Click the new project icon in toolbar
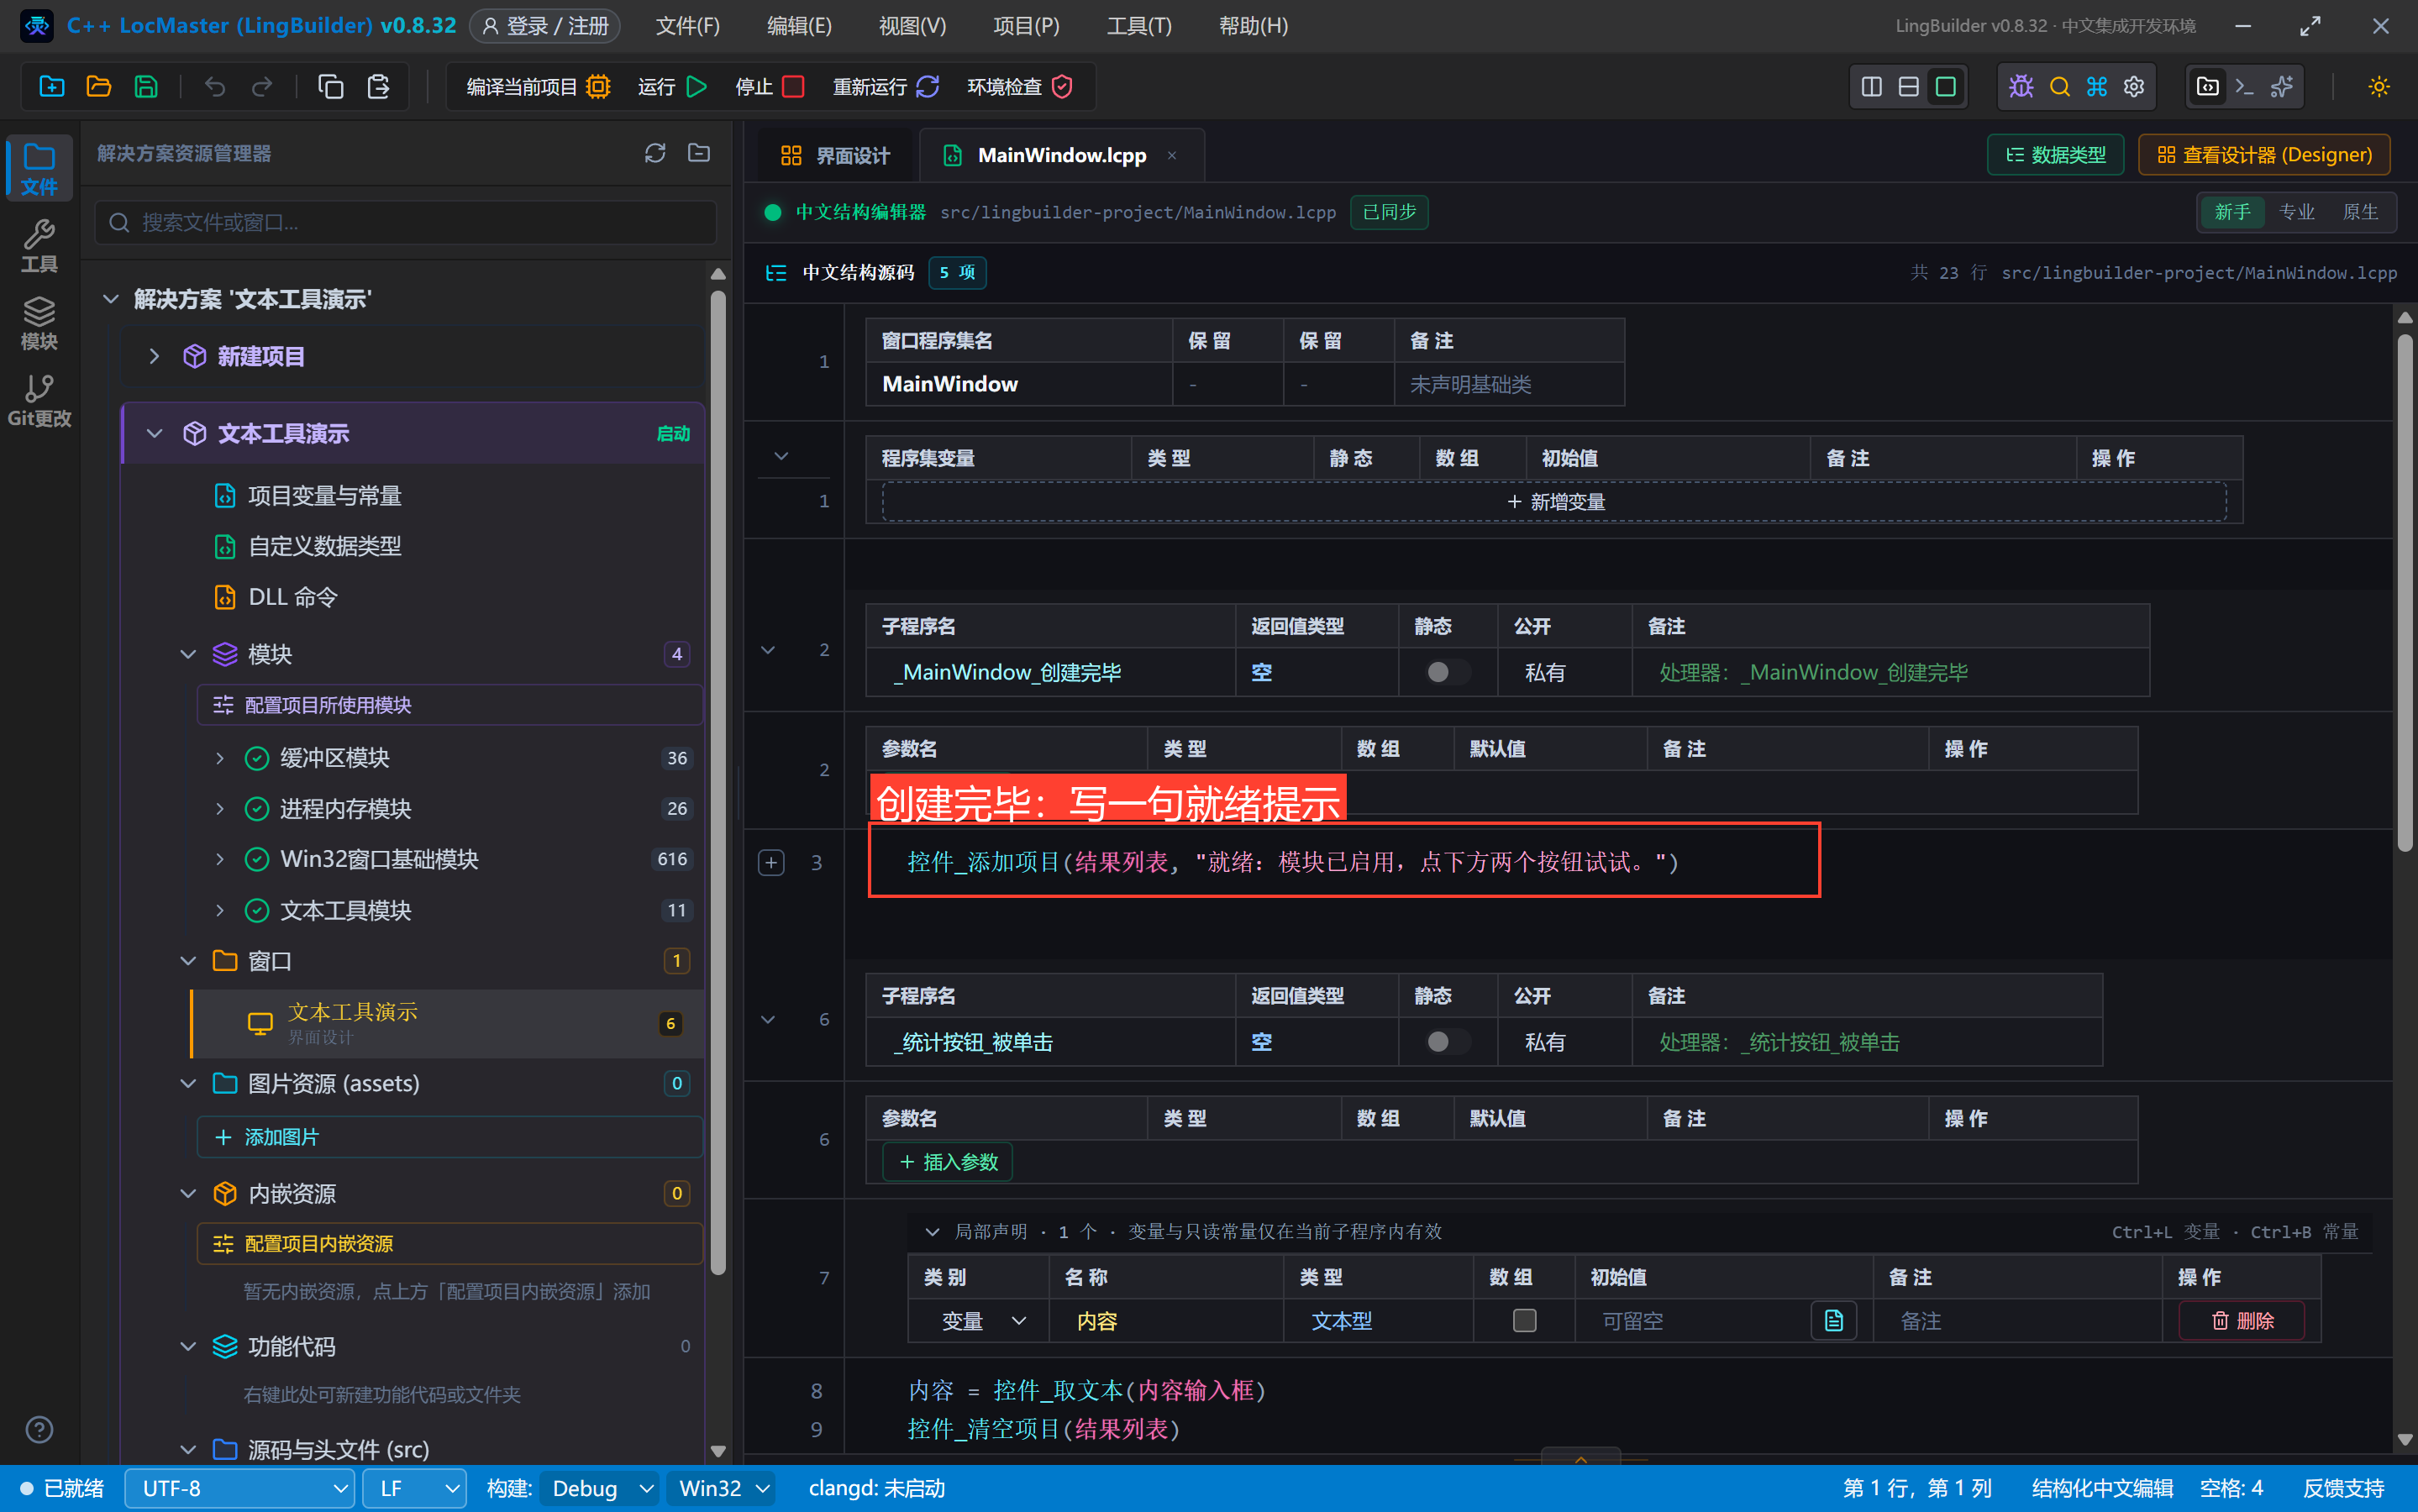This screenshot has width=2418, height=1512. pyautogui.click(x=52, y=87)
